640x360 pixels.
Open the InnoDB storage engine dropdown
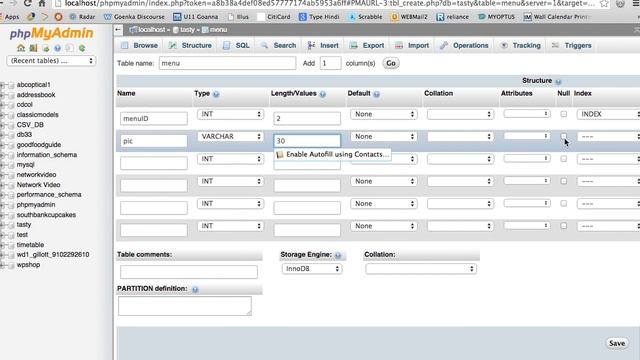click(x=312, y=269)
